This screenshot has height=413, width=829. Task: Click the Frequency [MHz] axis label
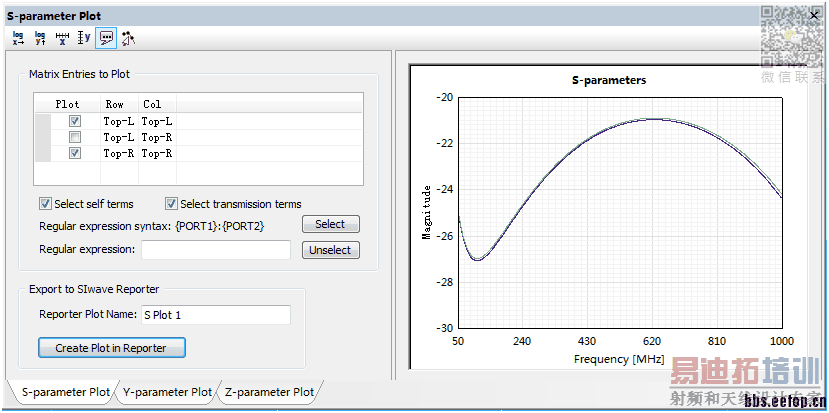coord(619,359)
